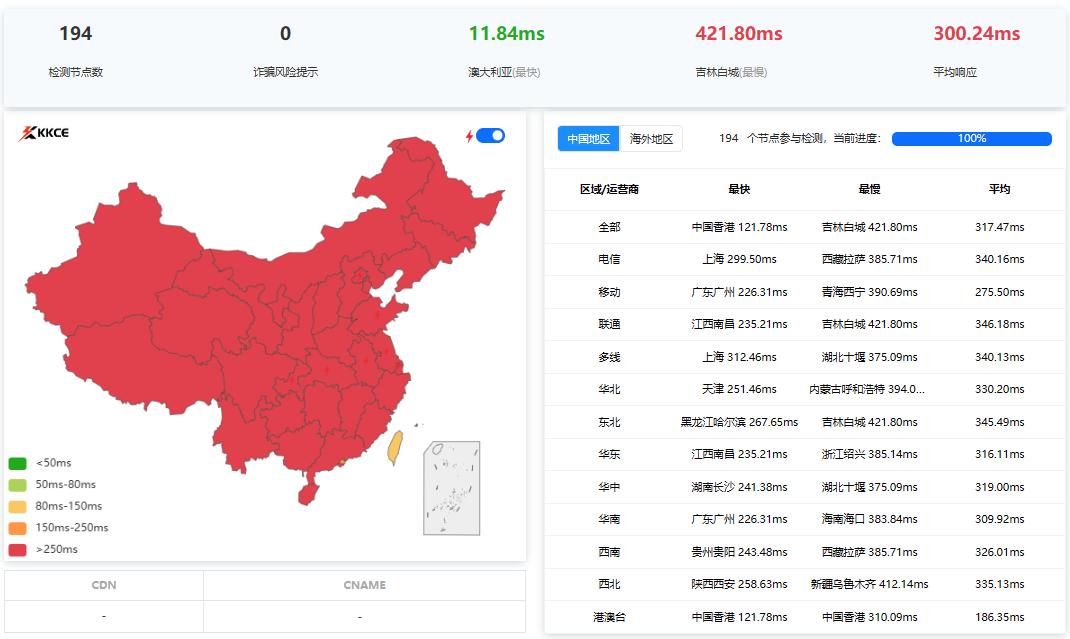Switch to the 中国地区 tab
Viewport: 1070px width, 639px height.
[x=588, y=139]
